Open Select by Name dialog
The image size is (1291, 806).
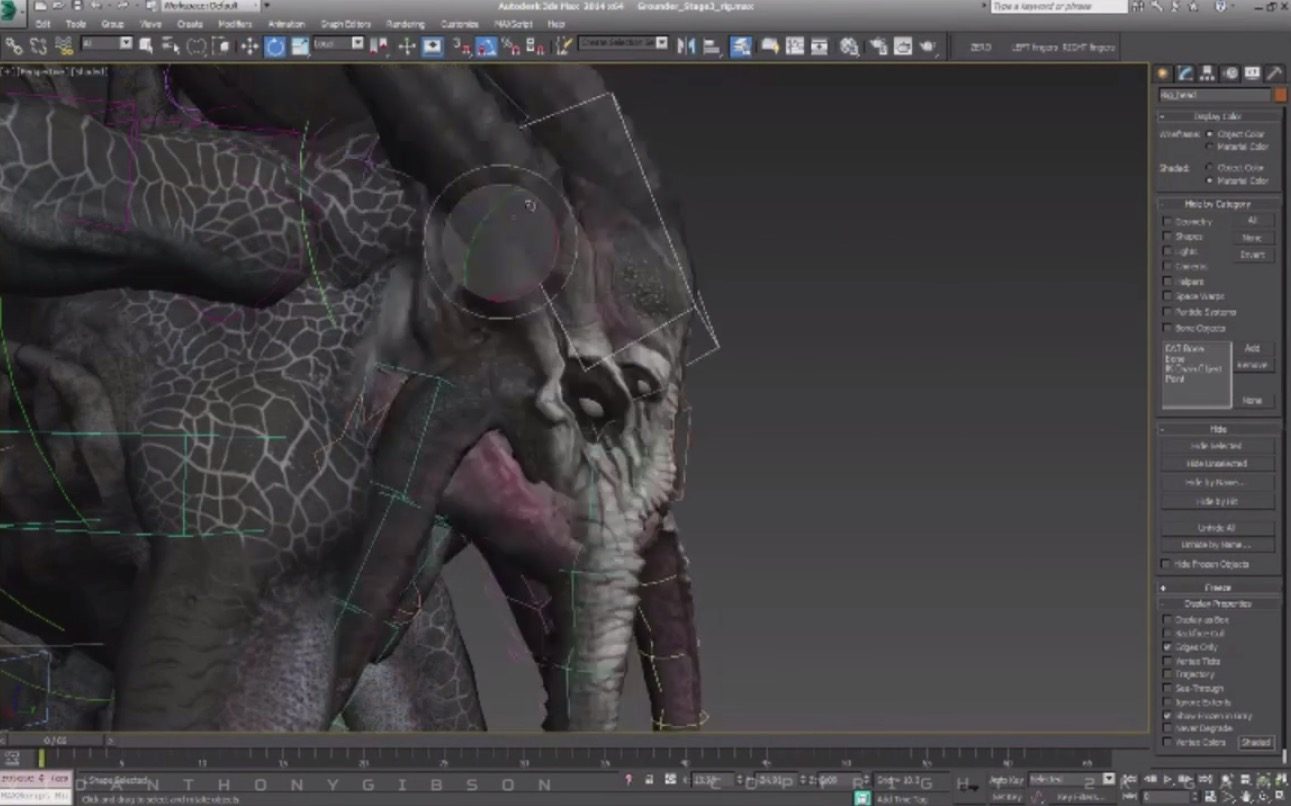click(171, 46)
